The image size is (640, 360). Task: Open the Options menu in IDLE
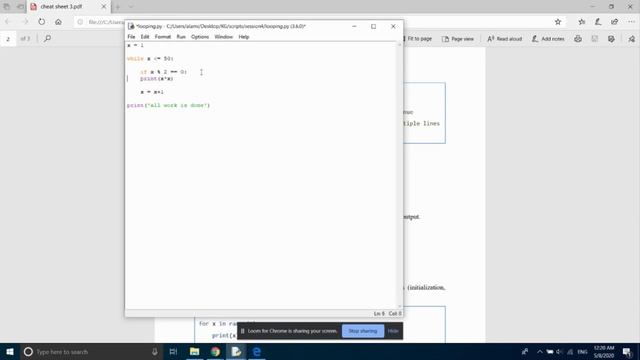click(200, 37)
